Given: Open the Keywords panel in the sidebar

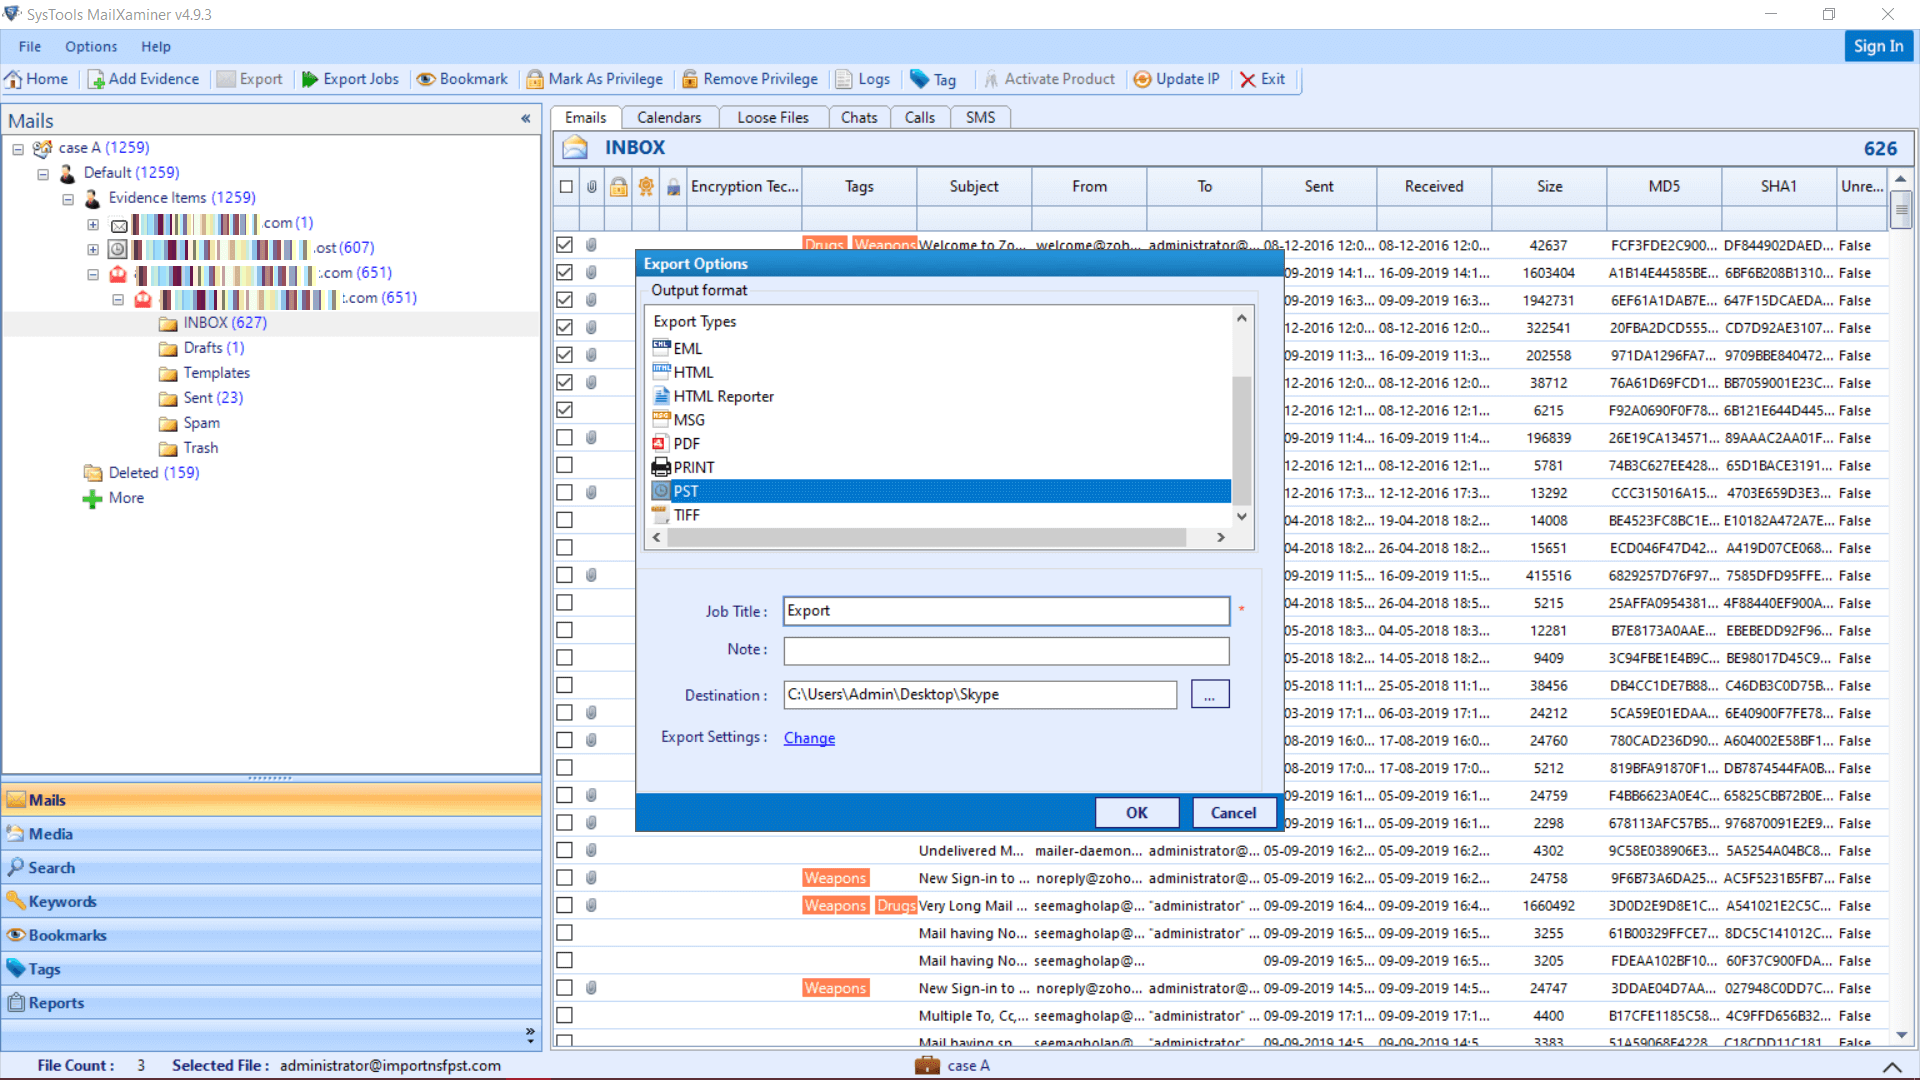Looking at the screenshot, I should 63,901.
